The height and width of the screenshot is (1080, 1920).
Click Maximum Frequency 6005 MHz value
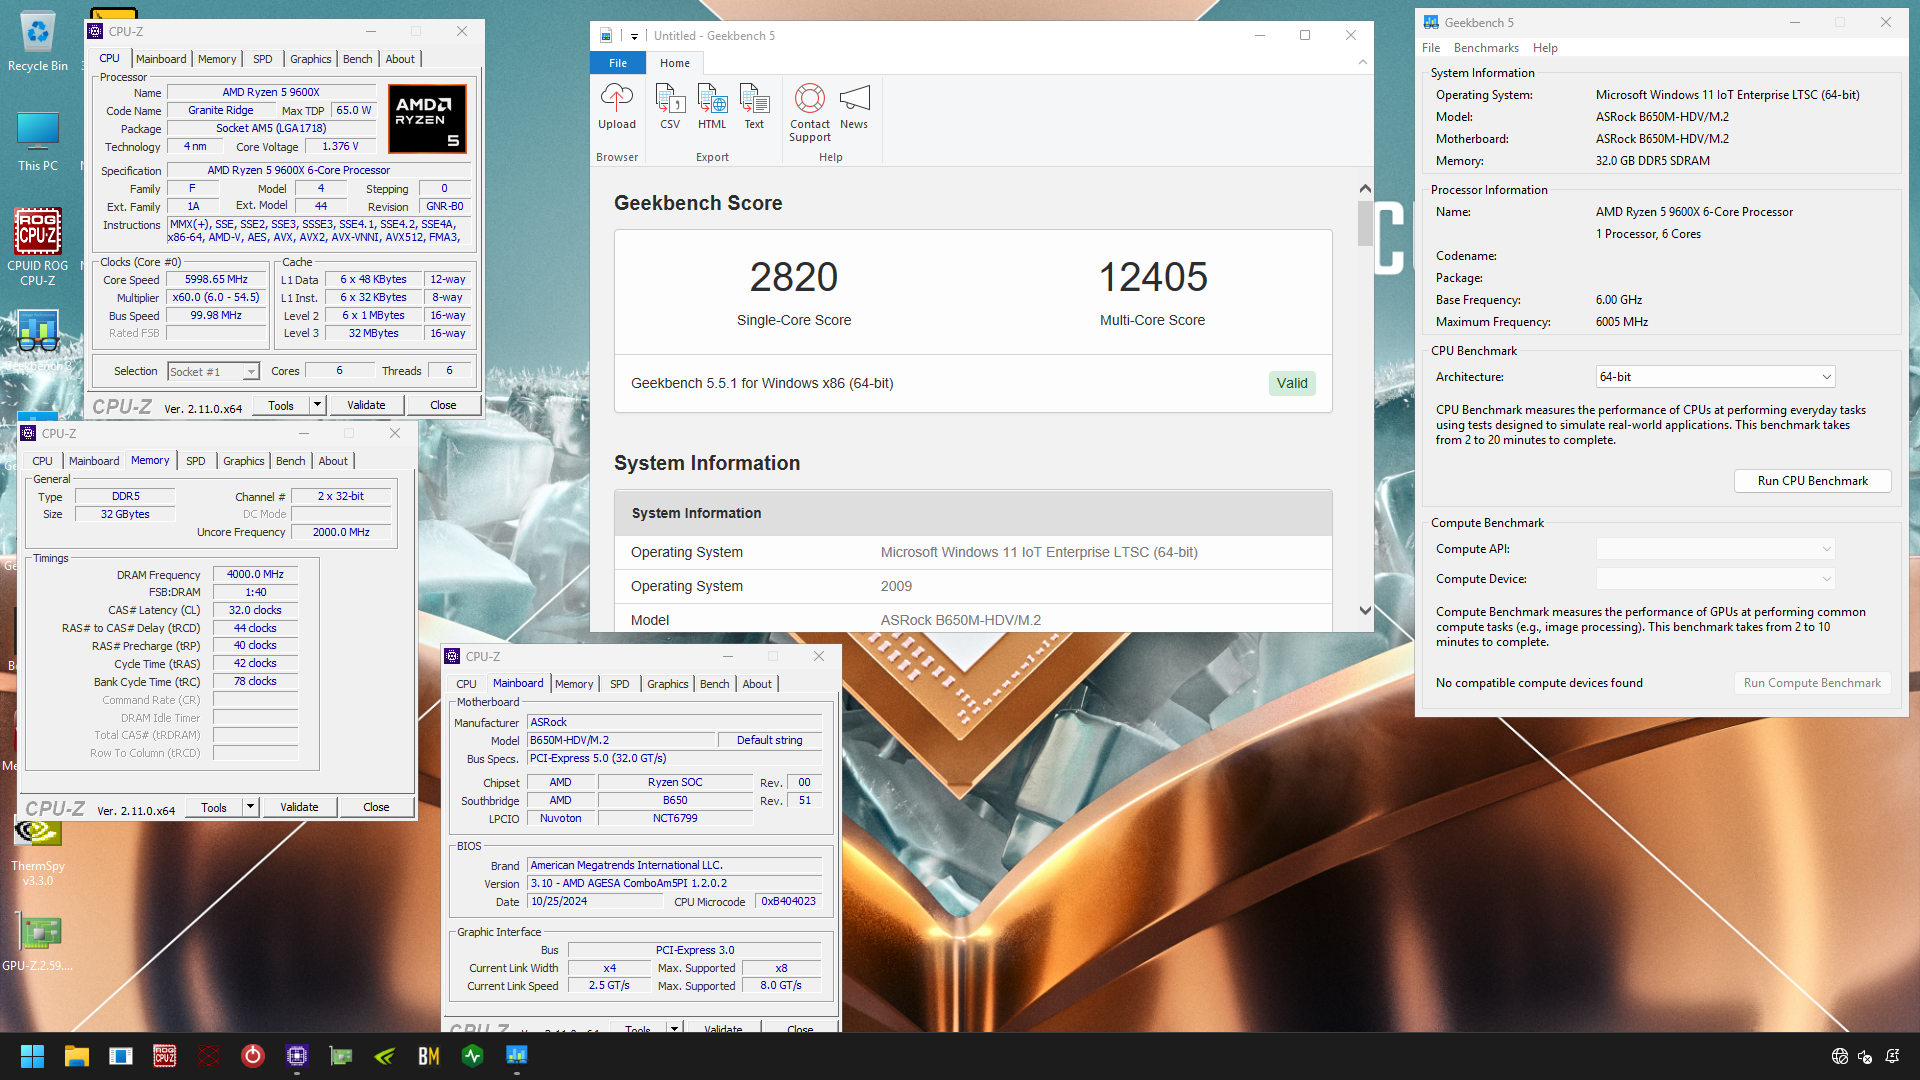point(1622,322)
